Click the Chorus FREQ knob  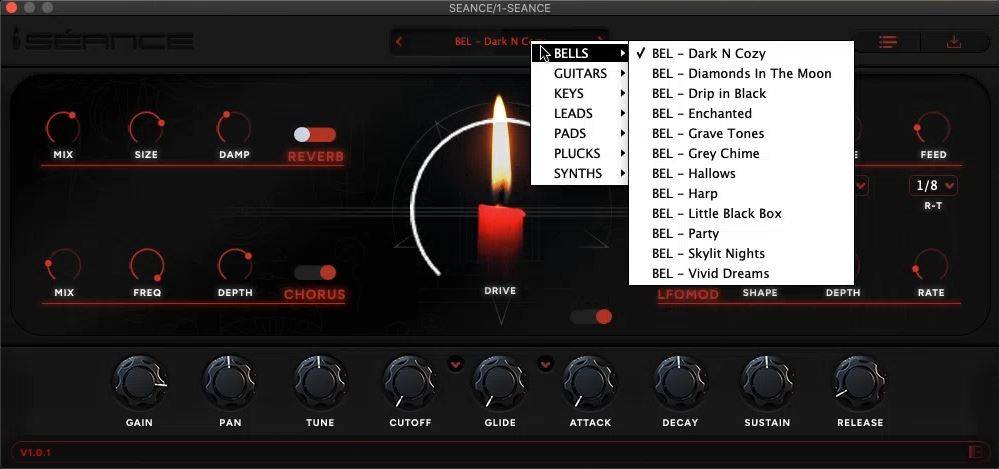point(147,266)
